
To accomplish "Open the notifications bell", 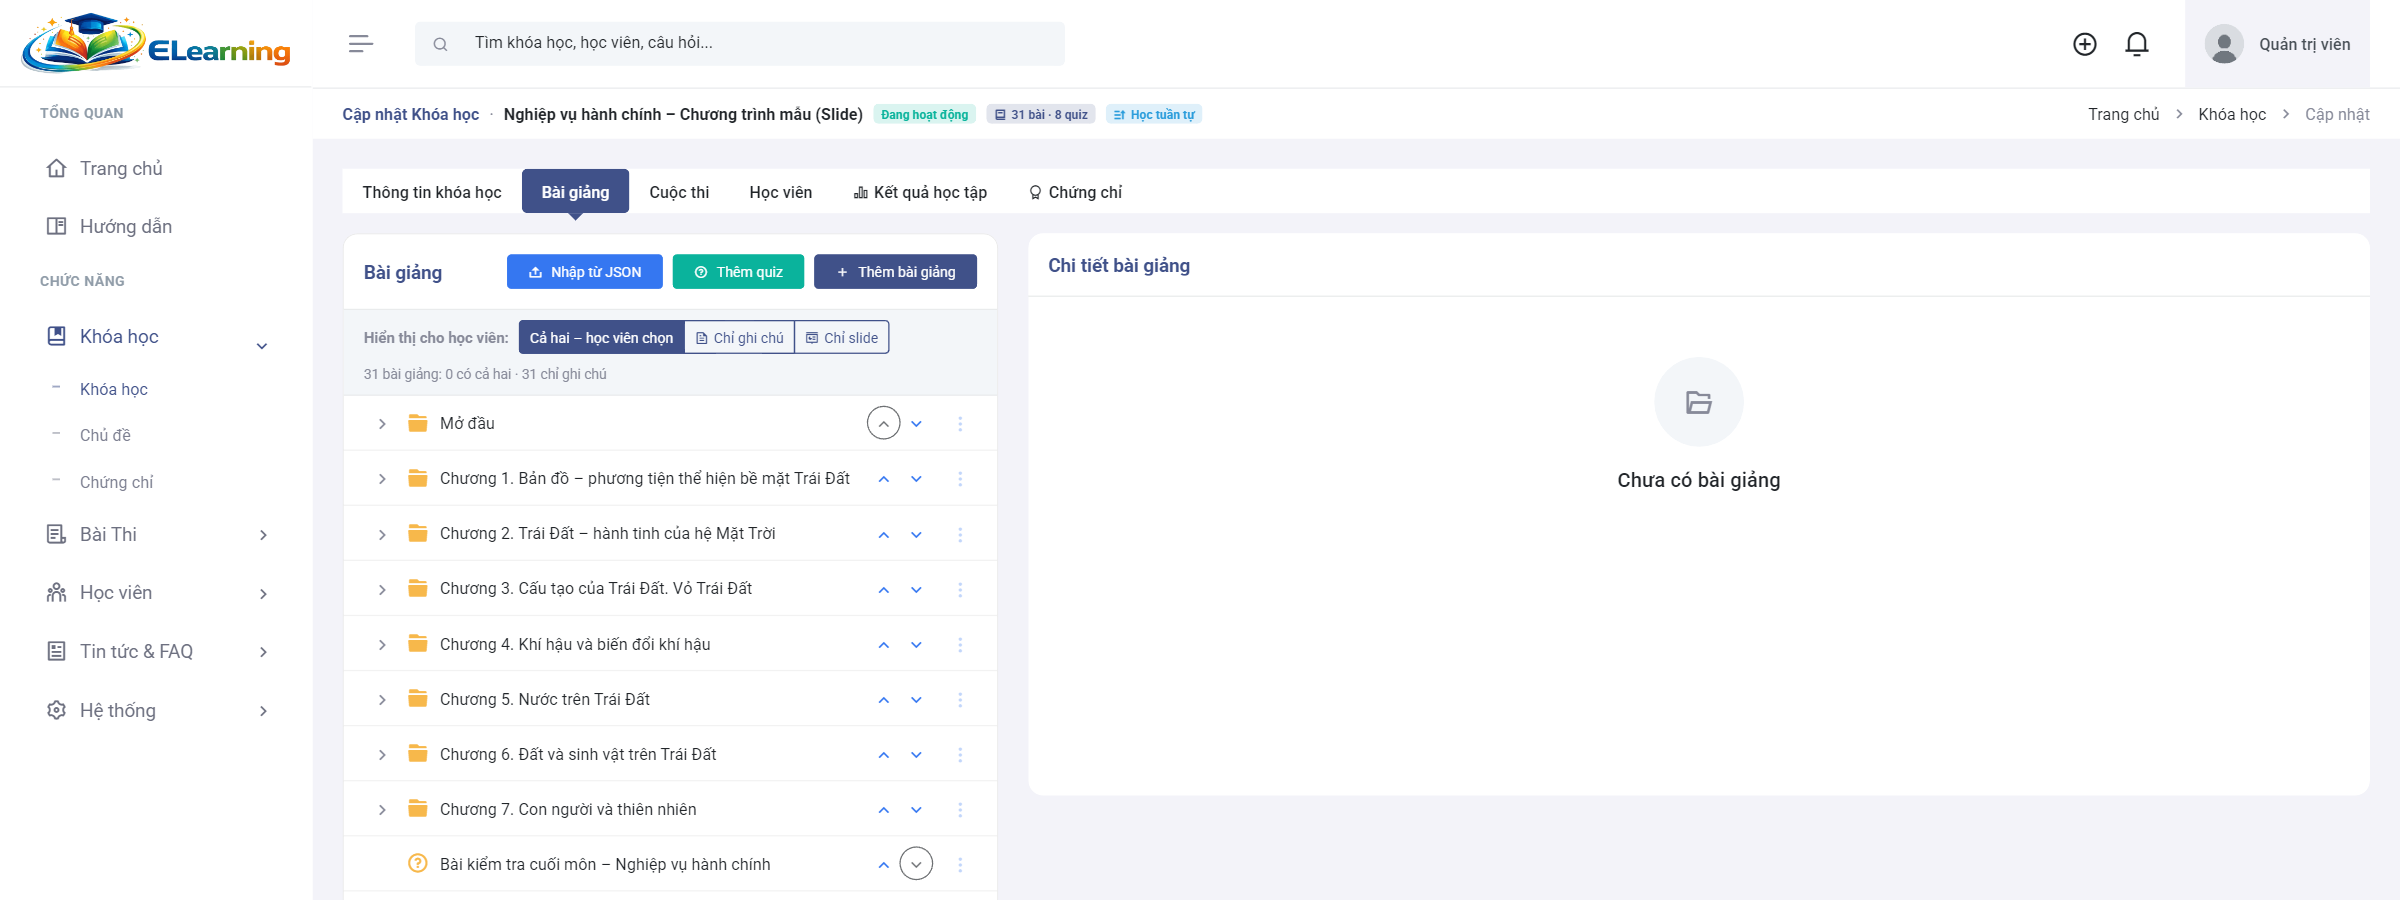I will pos(2137,44).
